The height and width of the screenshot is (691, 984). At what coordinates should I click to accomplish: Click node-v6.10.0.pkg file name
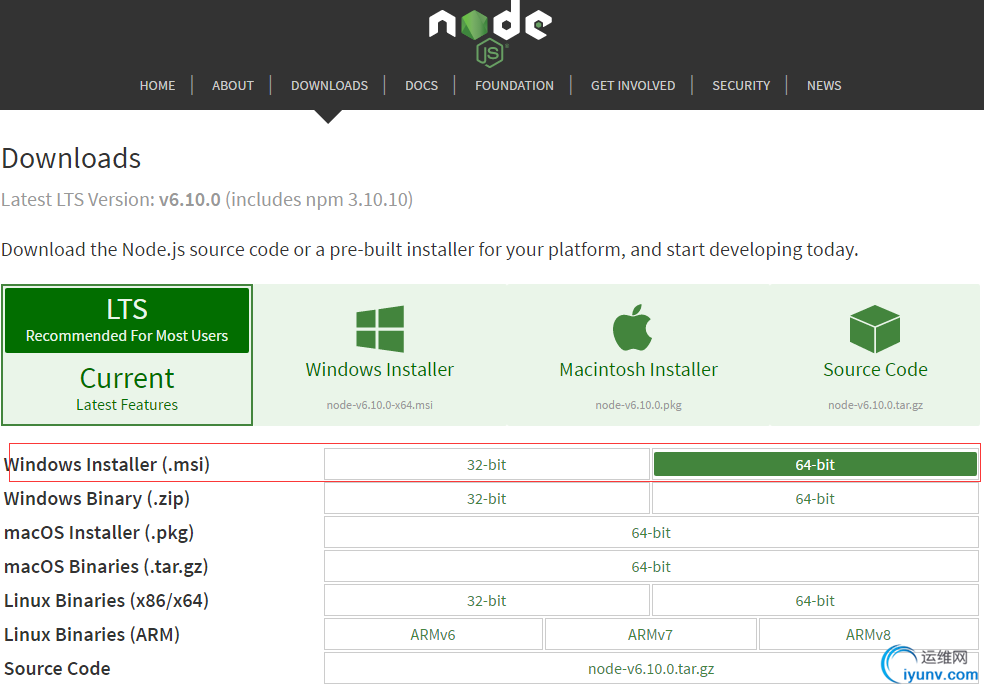(638, 405)
